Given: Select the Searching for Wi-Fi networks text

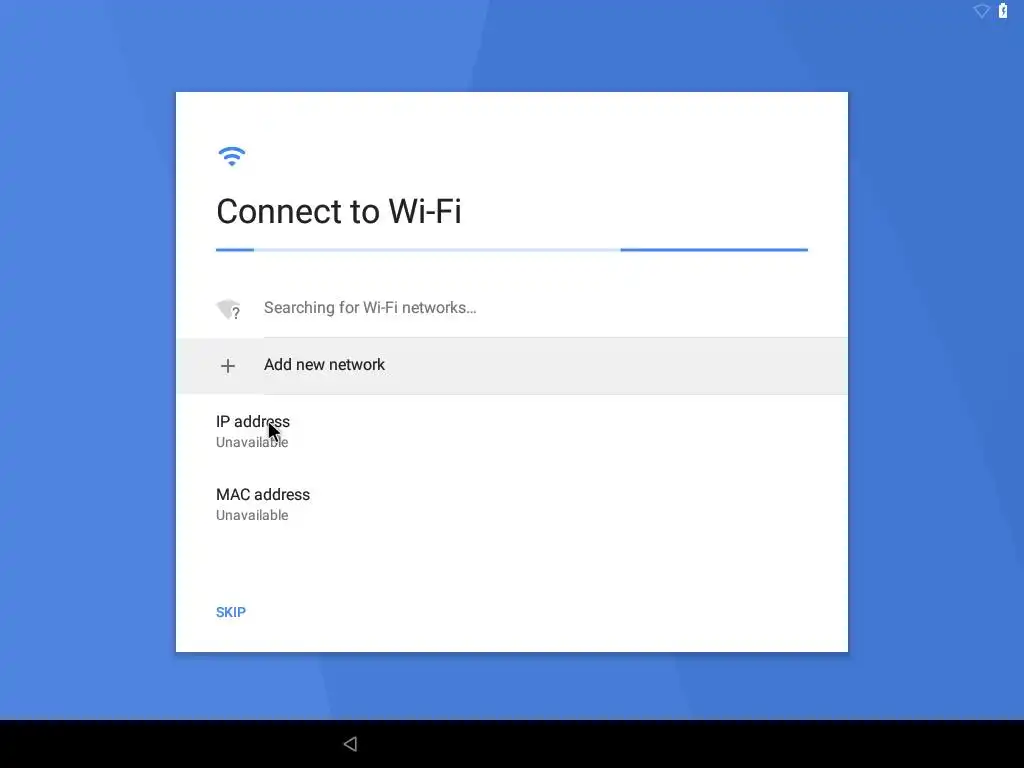Looking at the screenshot, I should tap(370, 308).
